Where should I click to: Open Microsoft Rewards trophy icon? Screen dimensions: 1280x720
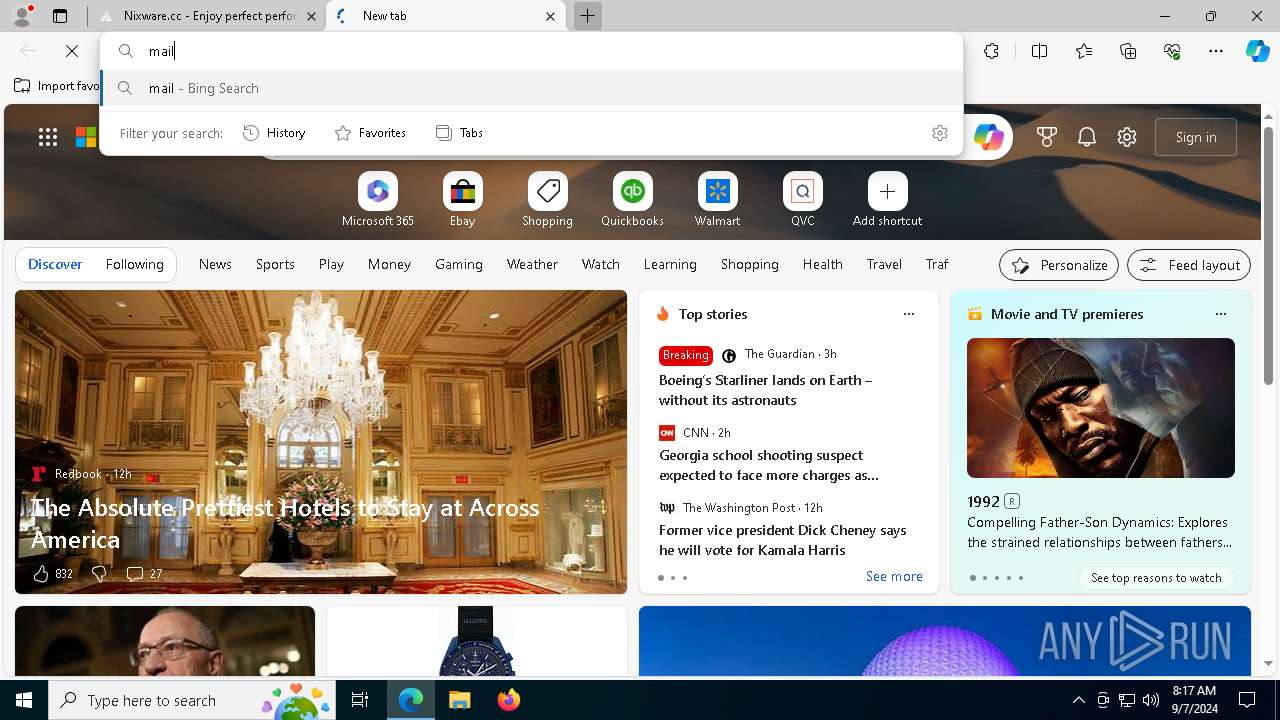click(1047, 137)
